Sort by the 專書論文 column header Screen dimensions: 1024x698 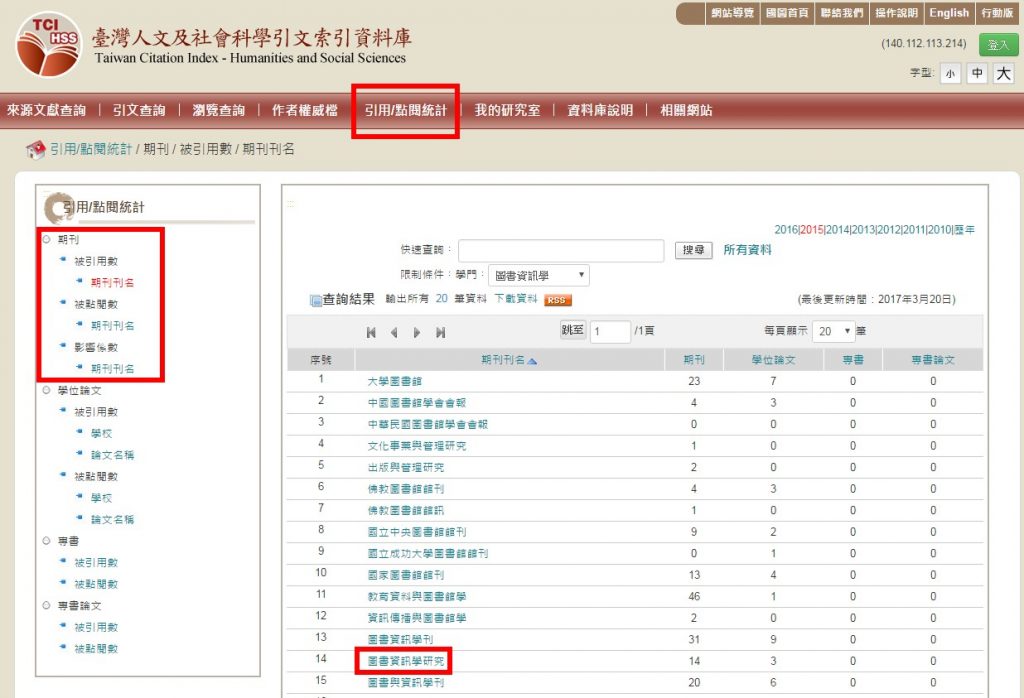[933, 360]
